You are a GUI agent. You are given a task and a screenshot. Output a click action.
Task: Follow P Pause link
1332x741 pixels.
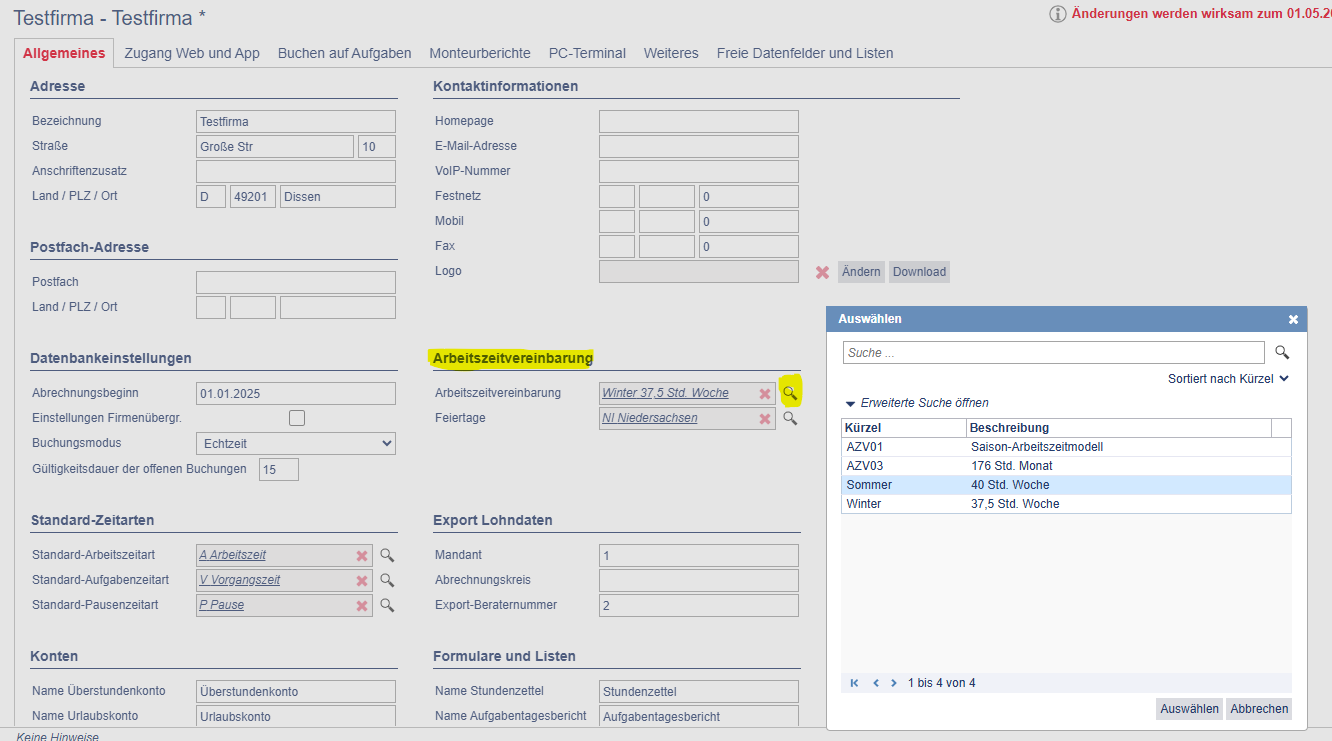pyautogui.click(x=222, y=605)
